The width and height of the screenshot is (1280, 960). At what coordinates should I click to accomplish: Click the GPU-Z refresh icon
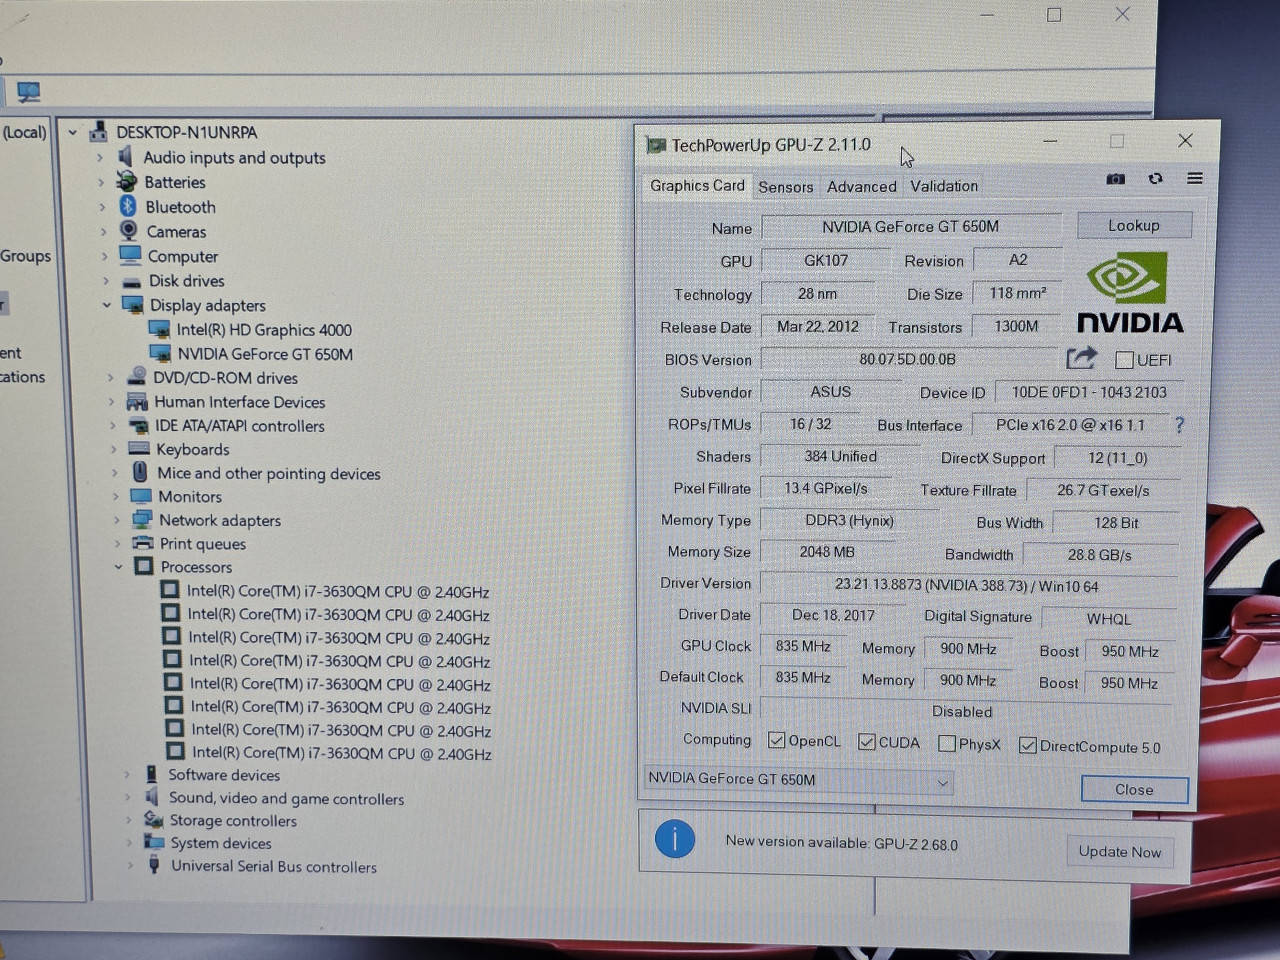1155,179
